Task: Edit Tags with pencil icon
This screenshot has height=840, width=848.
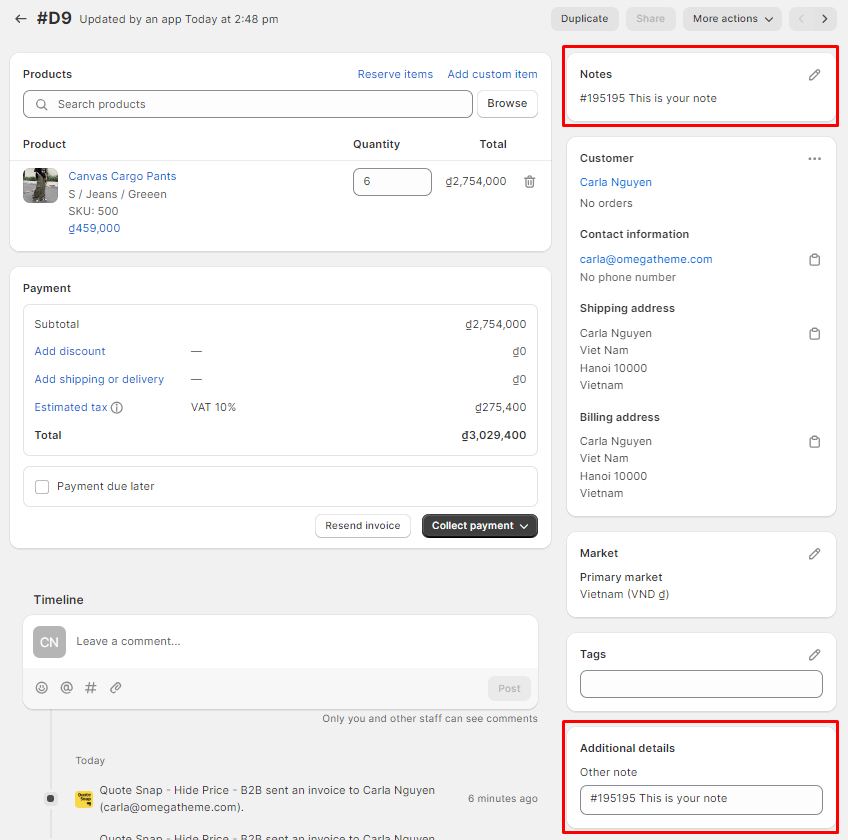Action: [814, 655]
